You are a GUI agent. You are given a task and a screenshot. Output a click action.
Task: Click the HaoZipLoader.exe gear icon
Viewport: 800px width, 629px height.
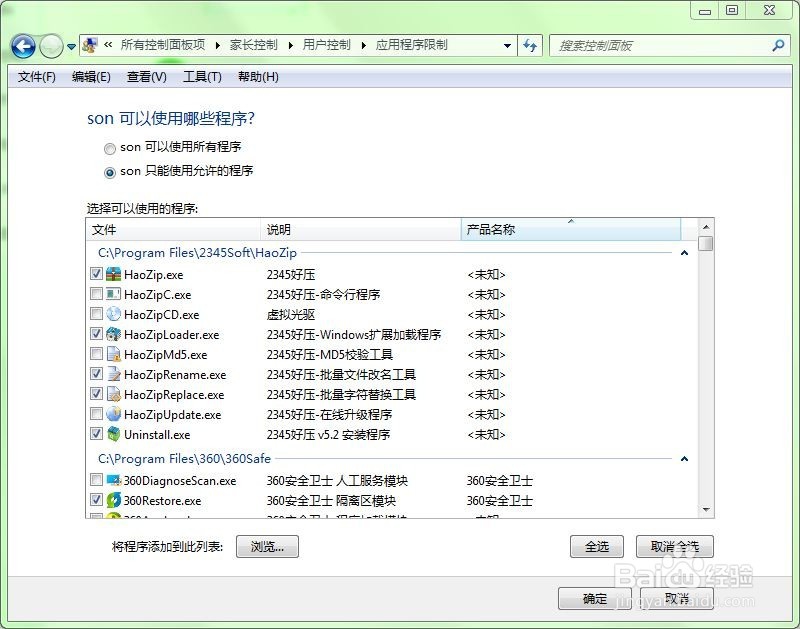(113, 334)
